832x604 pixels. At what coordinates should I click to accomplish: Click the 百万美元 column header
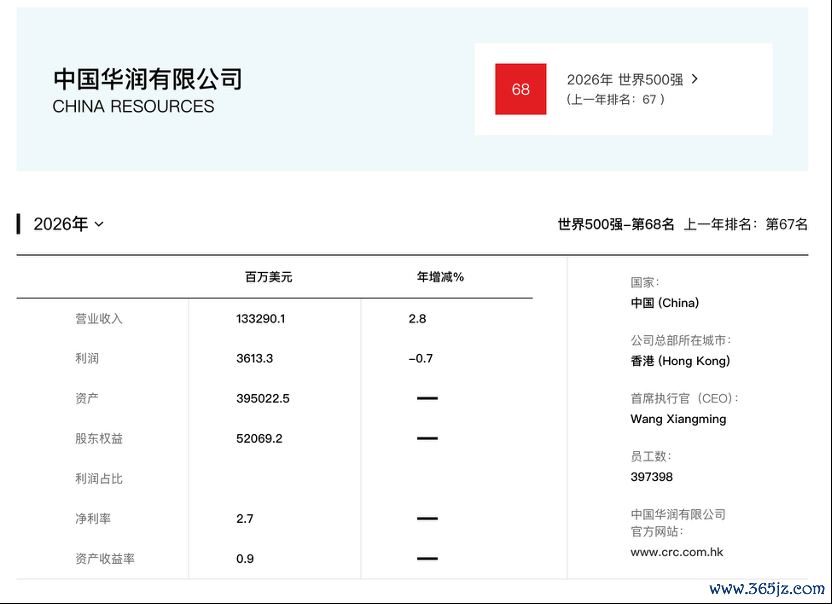[x=268, y=277]
